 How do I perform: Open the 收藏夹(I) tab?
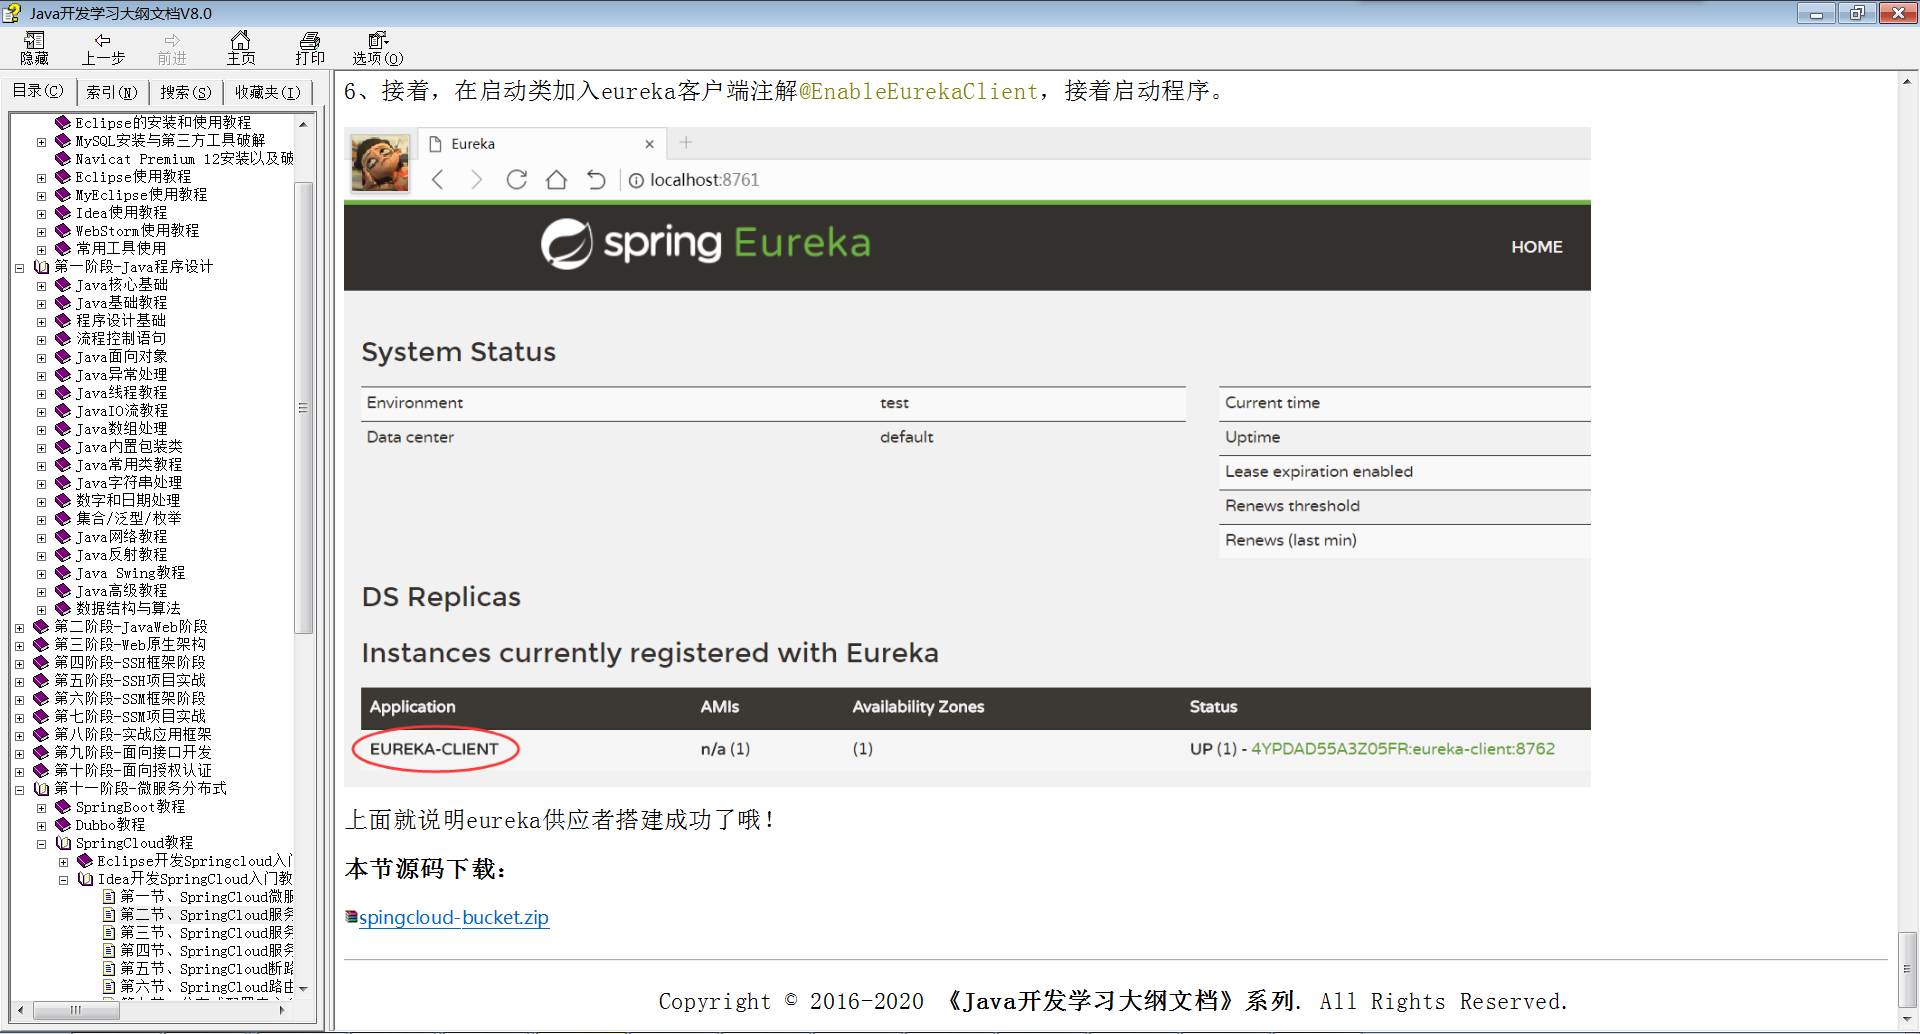tap(267, 92)
